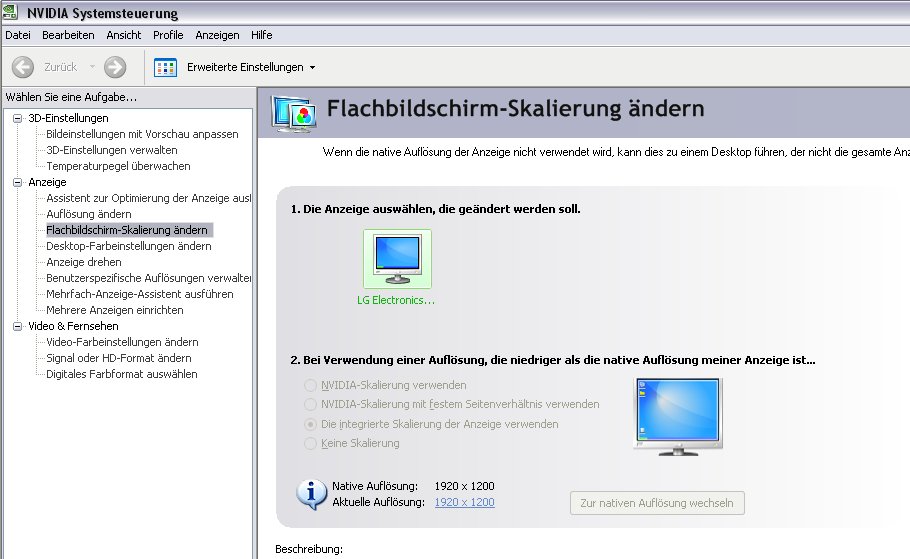Click the Beschreibung: label

(x=309, y=549)
